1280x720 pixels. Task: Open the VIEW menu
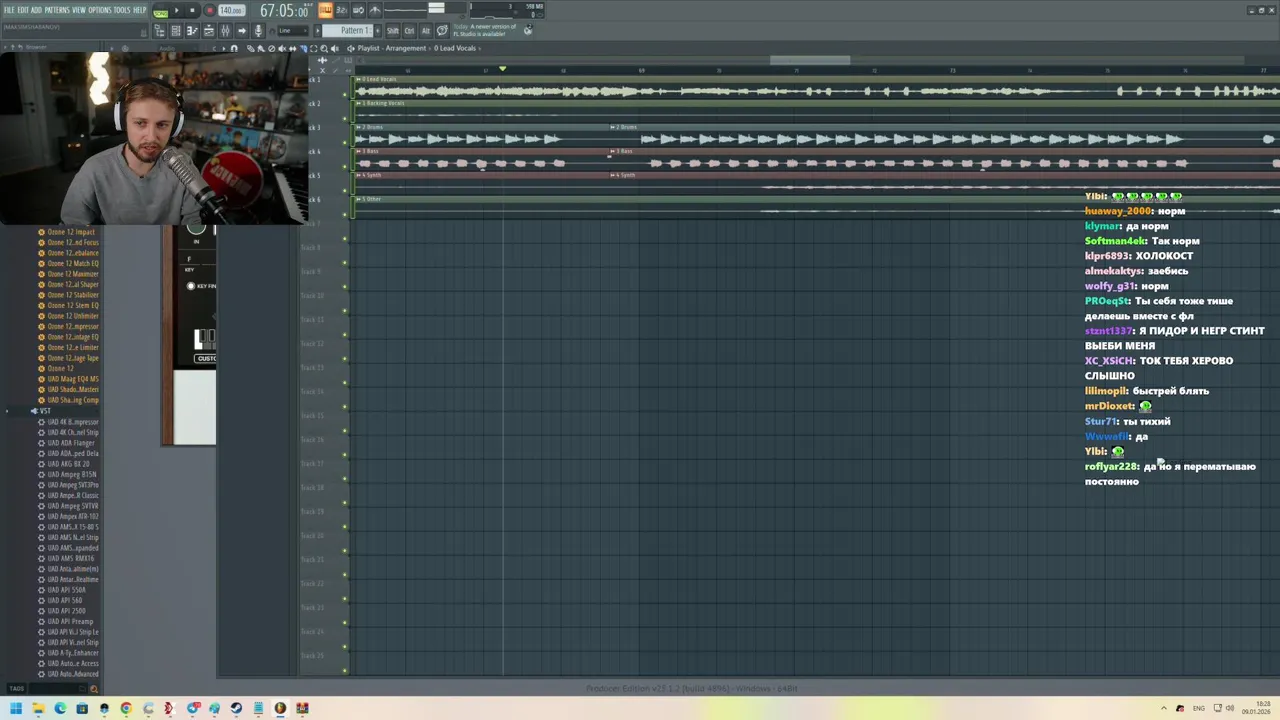(79, 10)
